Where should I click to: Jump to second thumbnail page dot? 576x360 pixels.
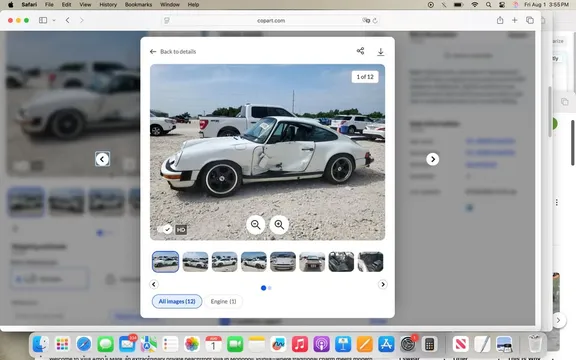pyautogui.click(x=270, y=288)
